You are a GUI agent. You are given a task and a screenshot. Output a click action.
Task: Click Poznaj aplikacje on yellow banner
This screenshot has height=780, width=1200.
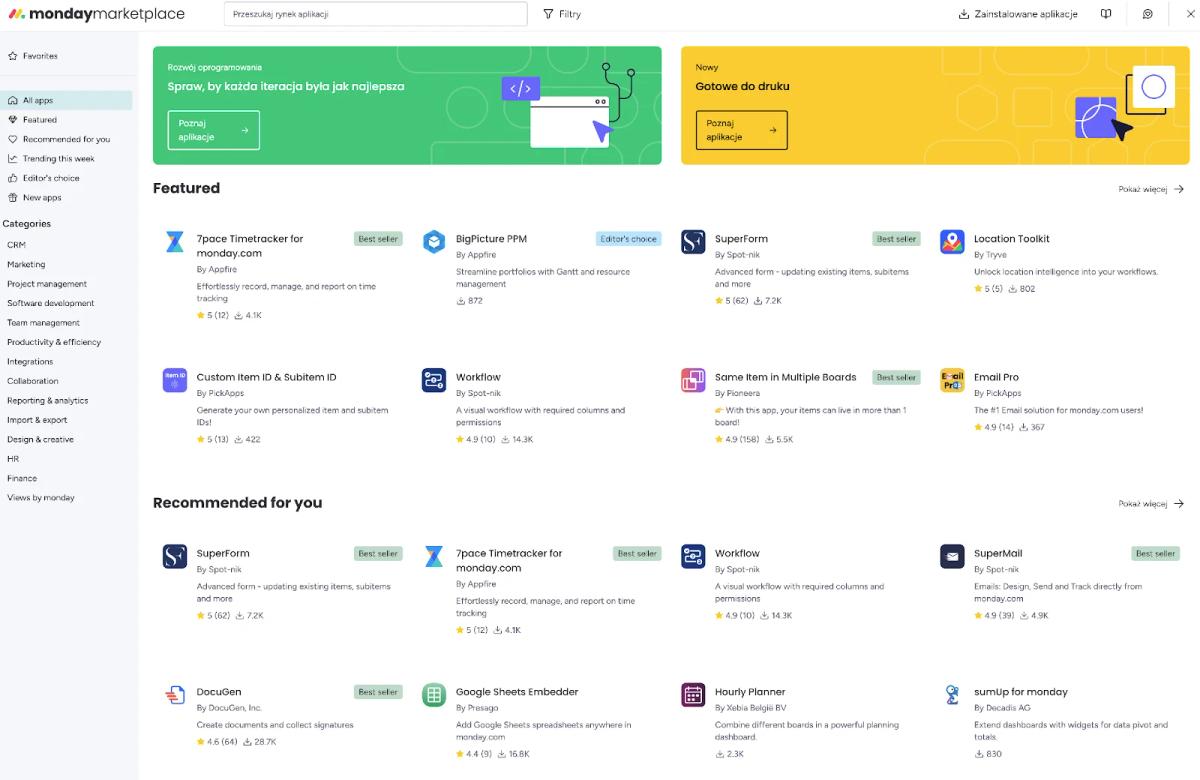pos(741,130)
